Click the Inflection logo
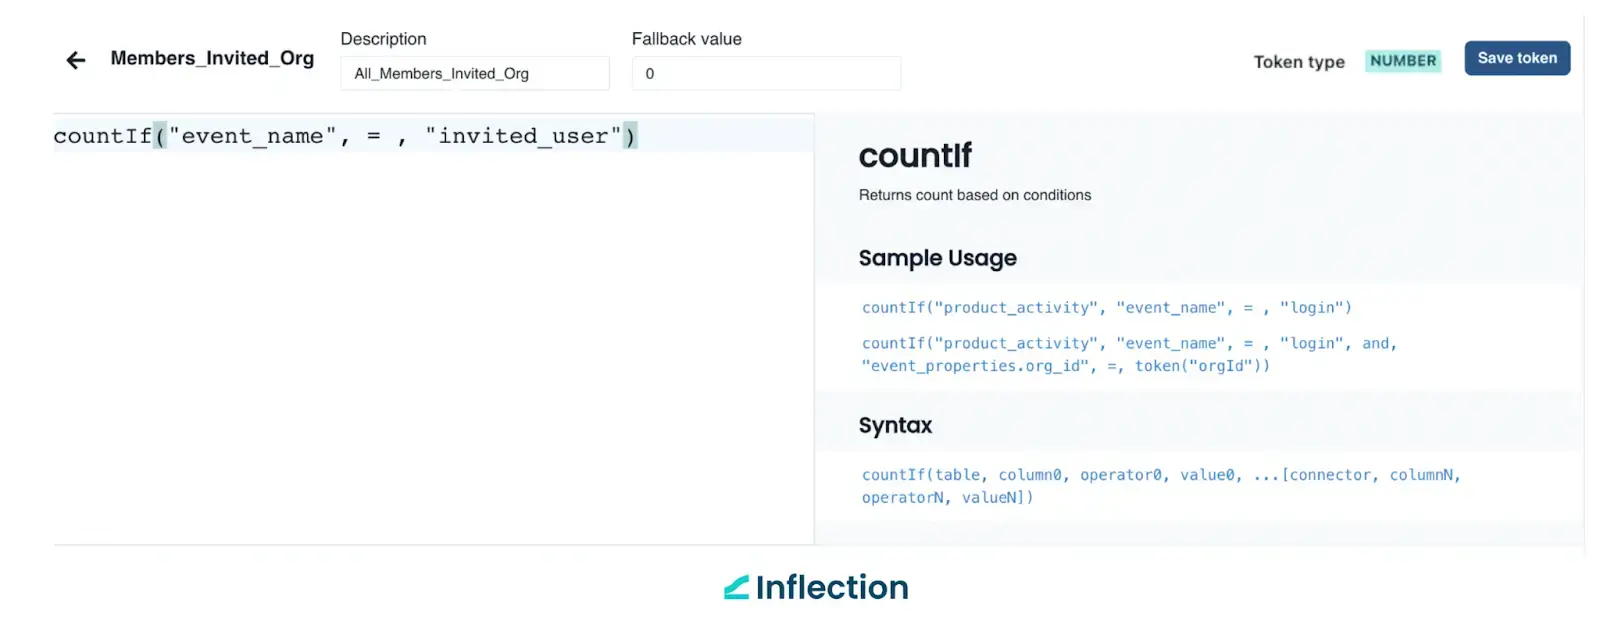 (x=815, y=587)
